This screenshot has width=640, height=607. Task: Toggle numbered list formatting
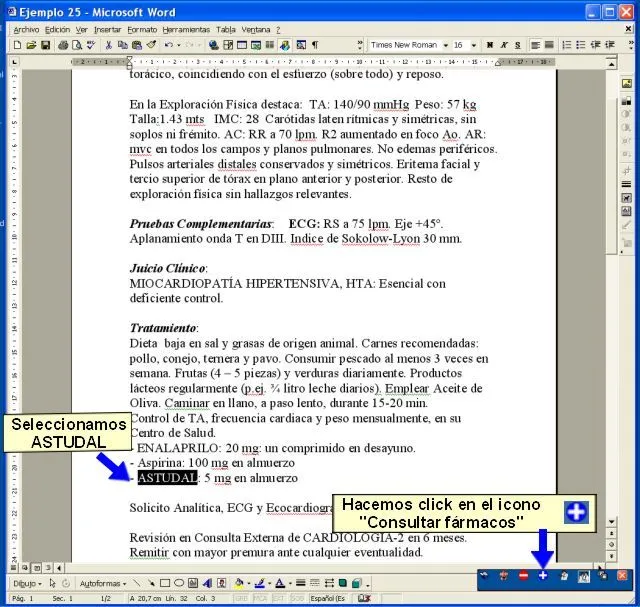(x=567, y=45)
